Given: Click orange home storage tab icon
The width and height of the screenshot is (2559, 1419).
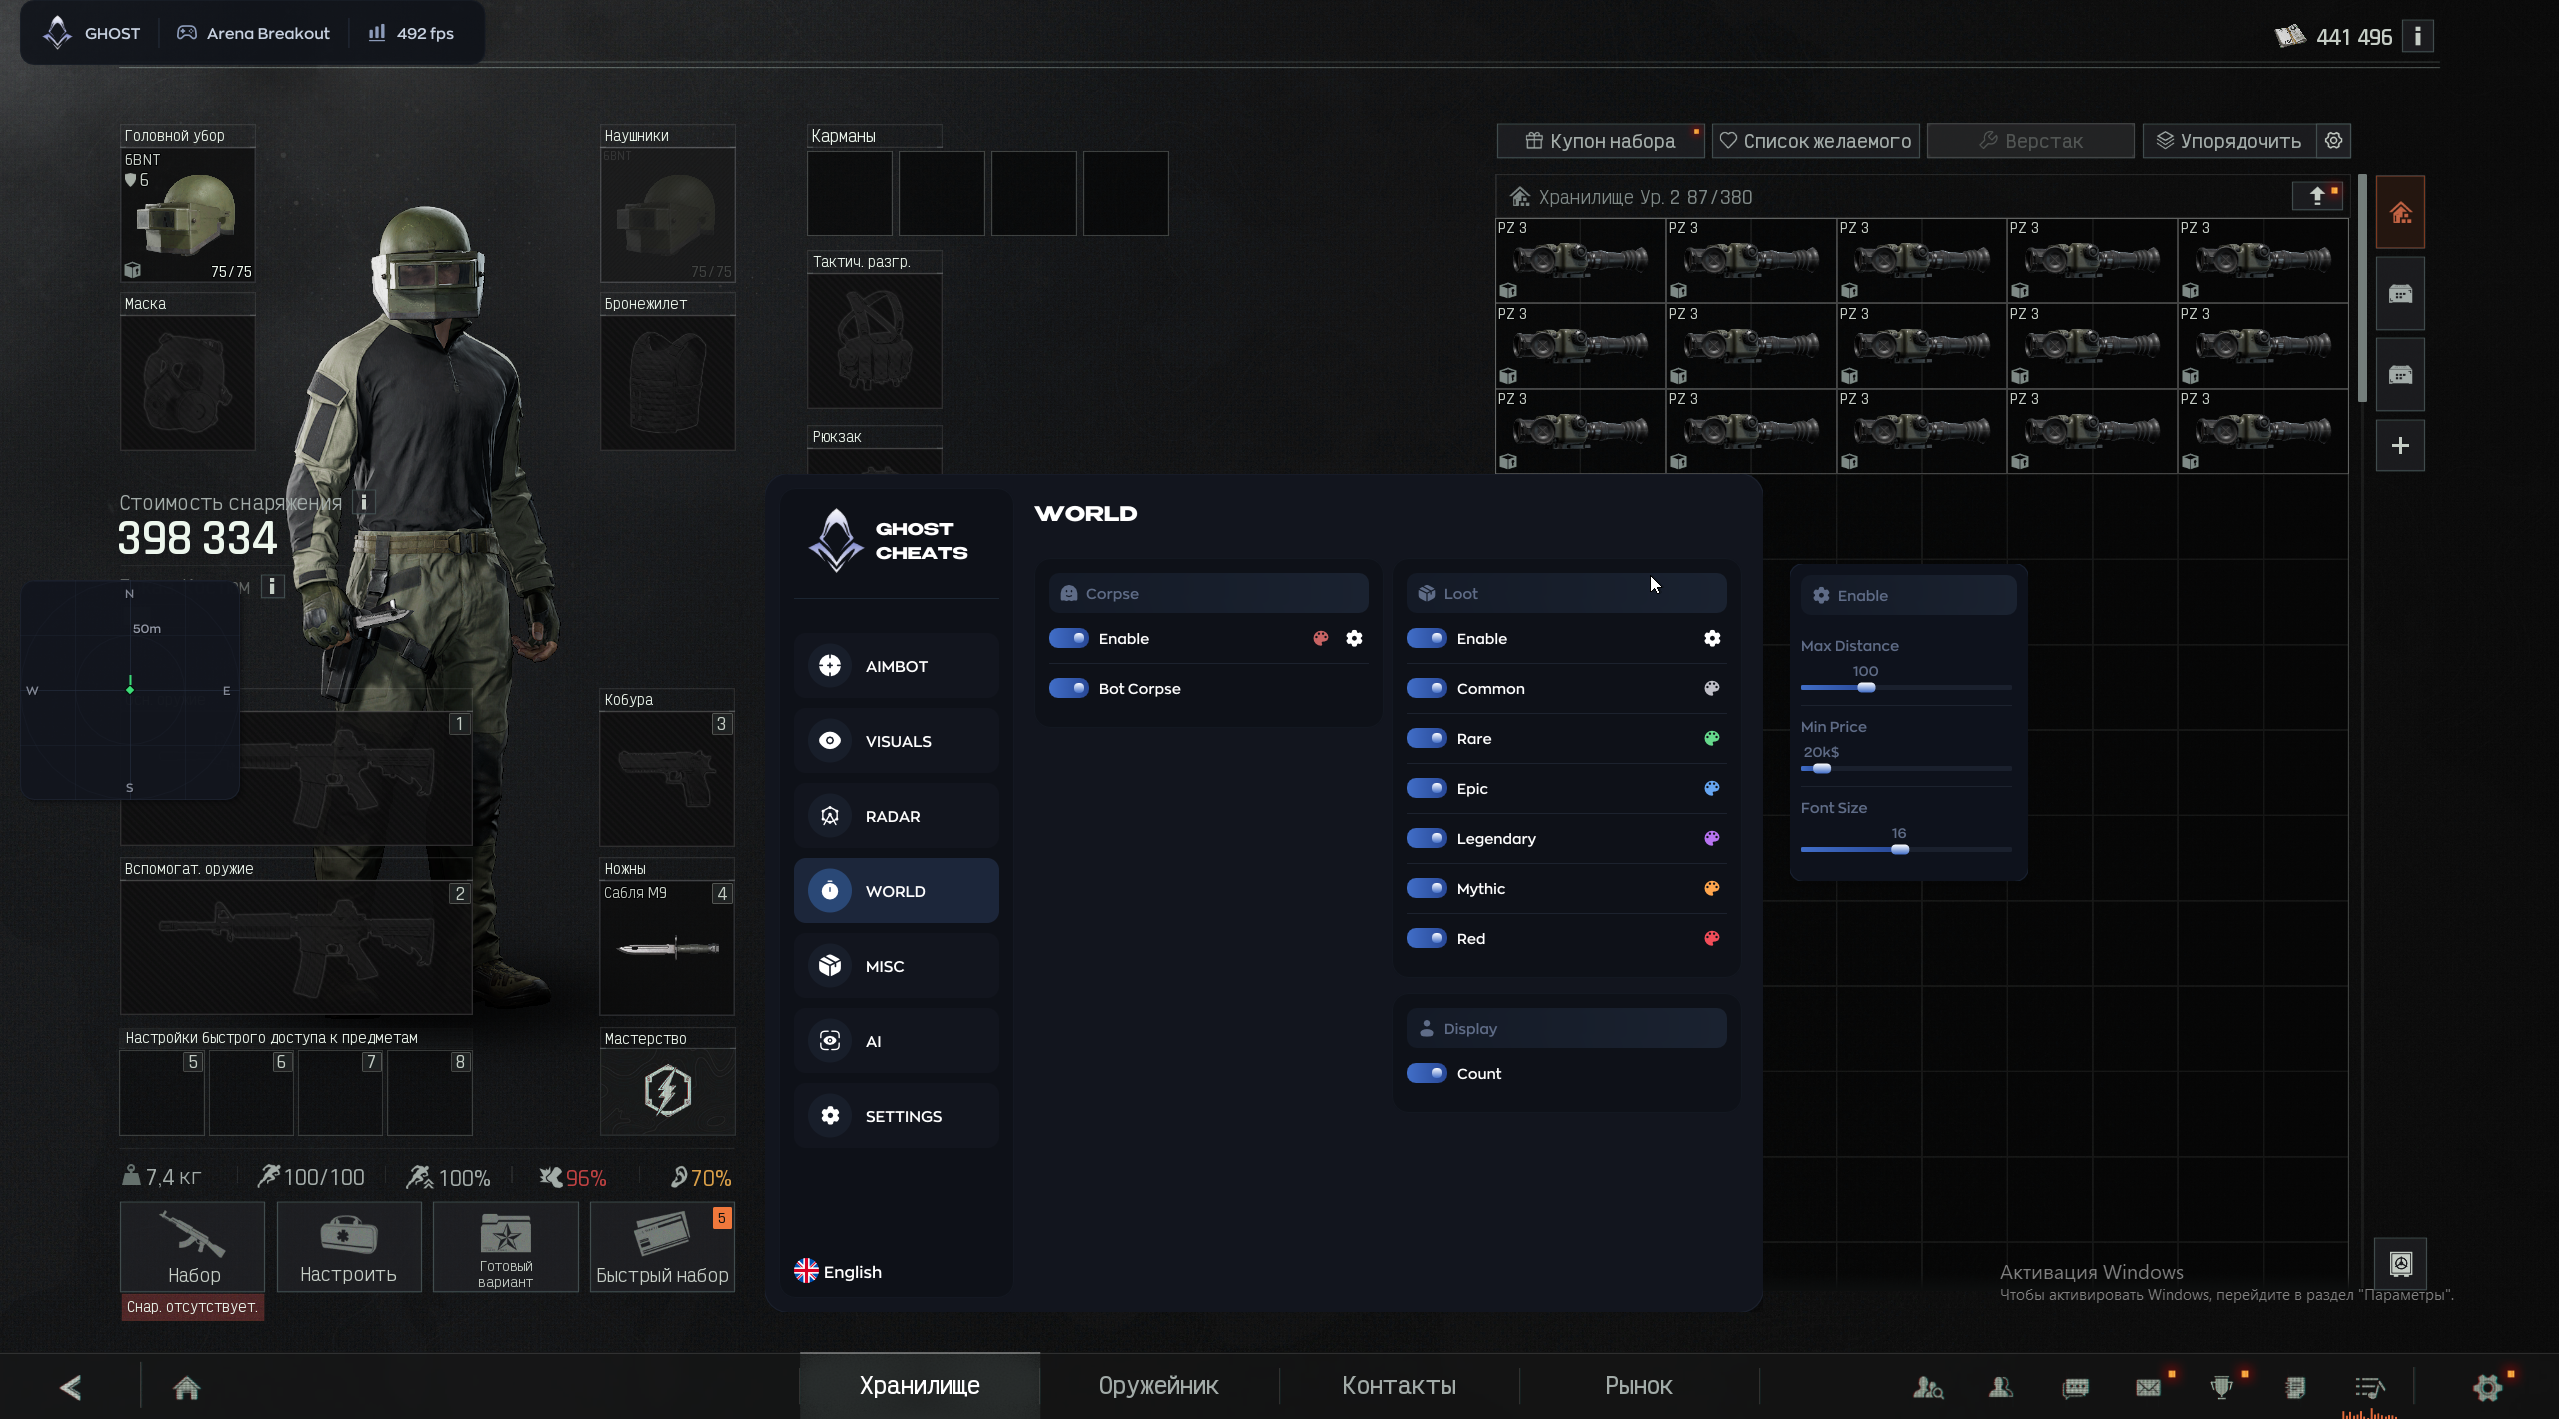Looking at the screenshot, I should pos(2400,212).
